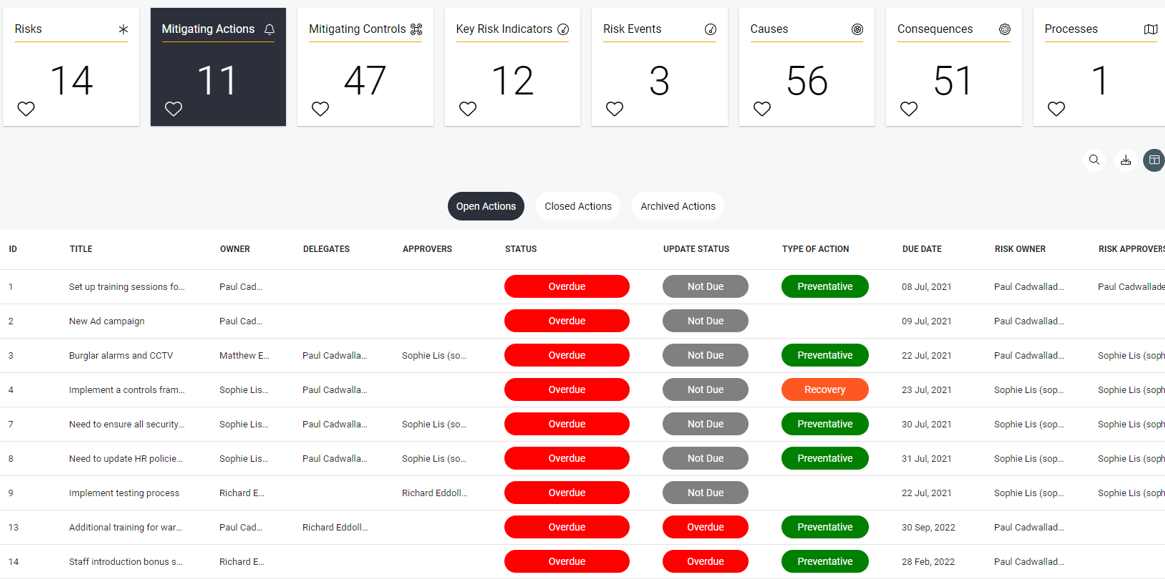Toggle the heart on the Mitigating Controls card
Image resolution: width=1165 pixels, height=579 pixels.
[x=320, y=108]
